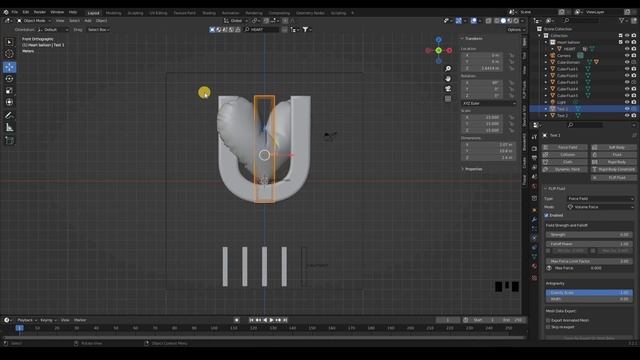Image resolution: width=640 pixels, height=360 pixels.
Task: Open the Global transform orientation dropdown
Action: 236,20
